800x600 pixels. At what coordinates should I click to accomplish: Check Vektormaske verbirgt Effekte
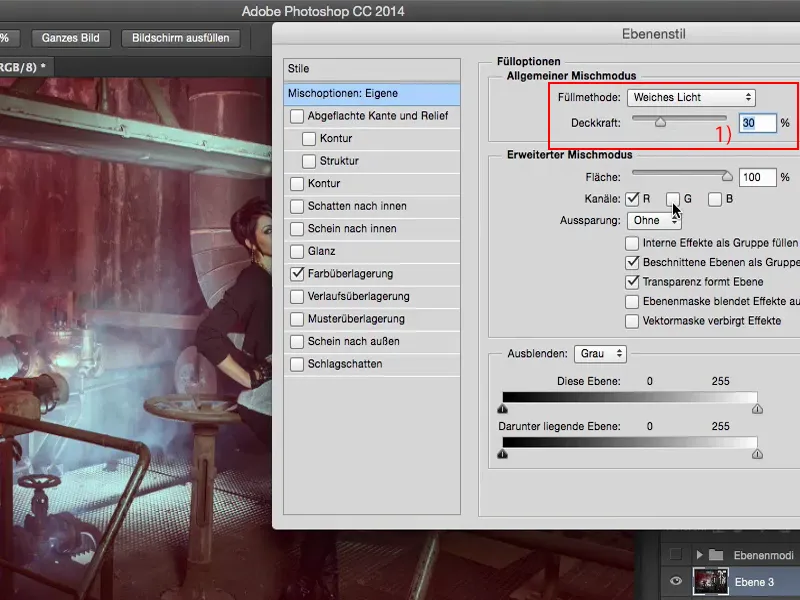(x=632, y=321)
